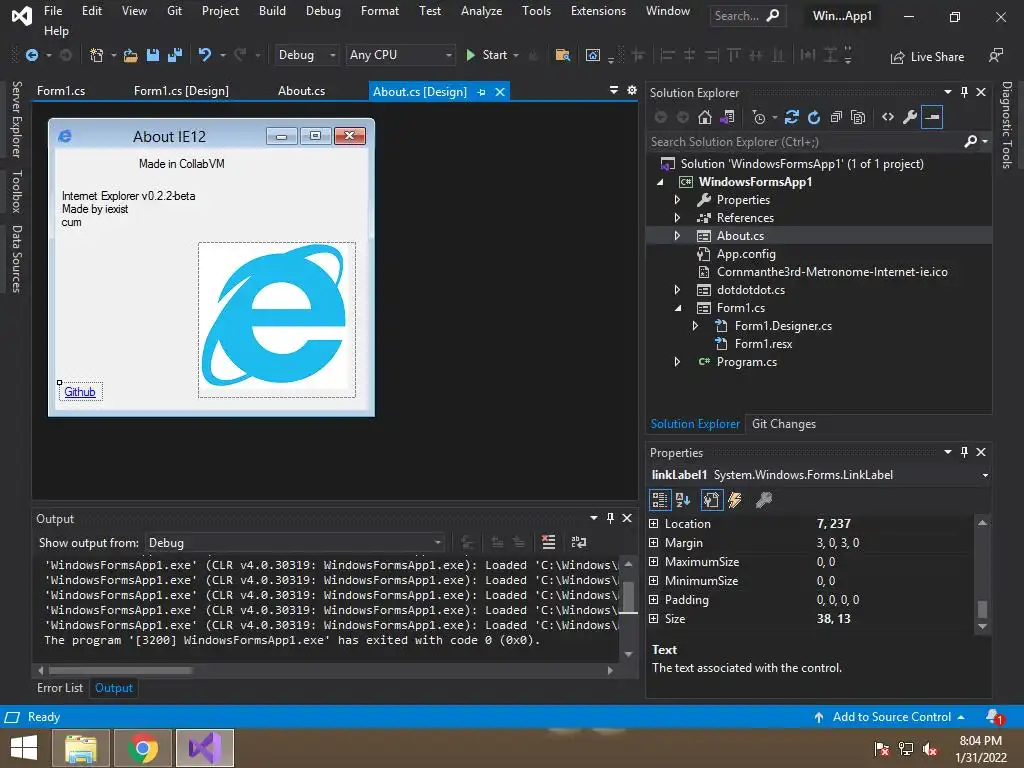Viewport: 1024px width, 768px height.
Task: Click the Properties grid vertical scrollbar thumb
Action: 982,609
